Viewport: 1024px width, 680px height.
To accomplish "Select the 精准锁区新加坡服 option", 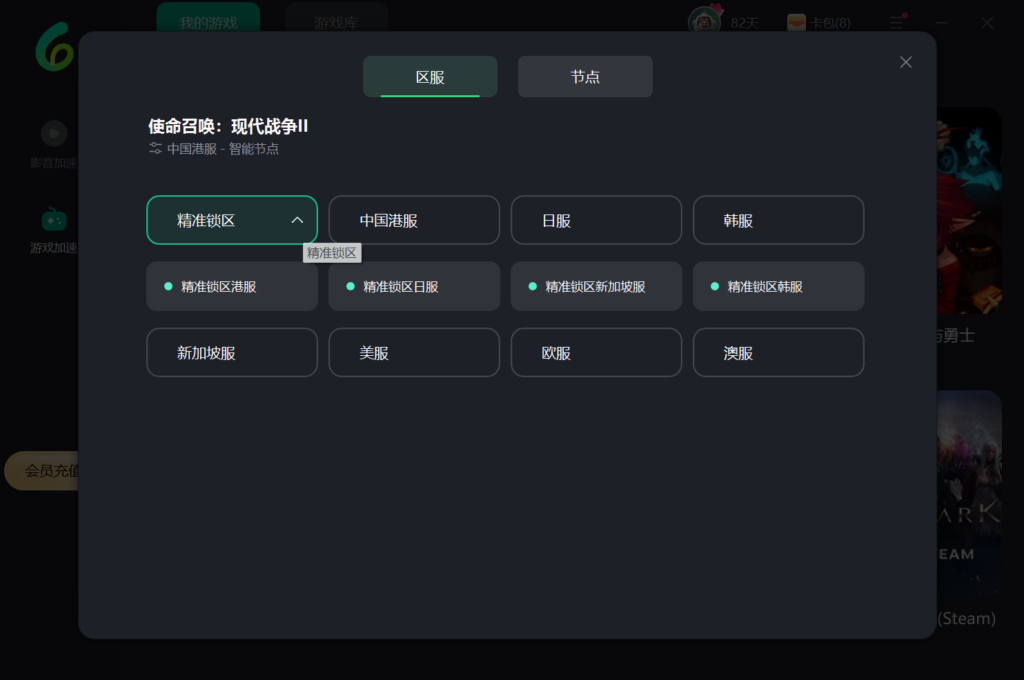I will (596, 286).
